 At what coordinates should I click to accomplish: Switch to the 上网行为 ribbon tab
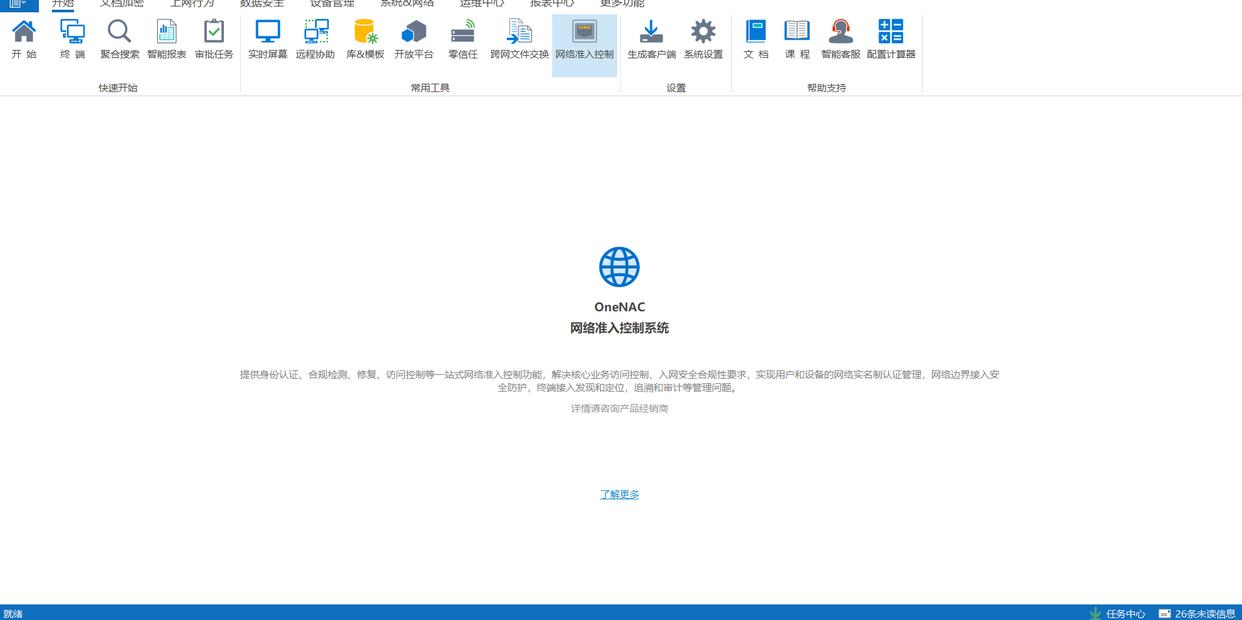(x=192, y=4)
